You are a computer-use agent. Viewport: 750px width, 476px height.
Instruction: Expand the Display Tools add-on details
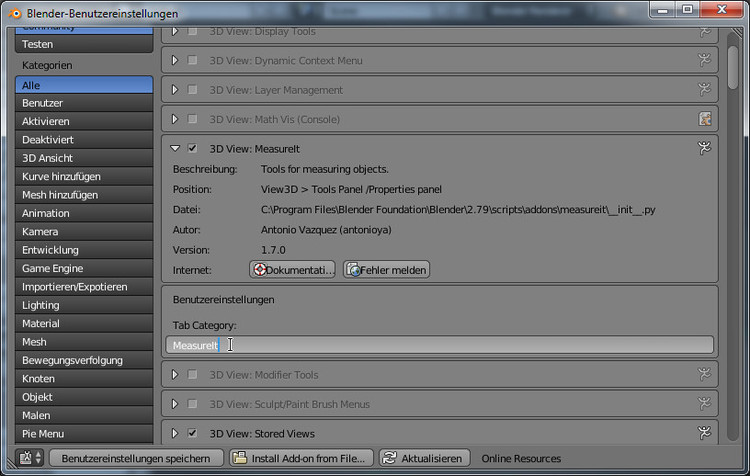click(175, 32)
